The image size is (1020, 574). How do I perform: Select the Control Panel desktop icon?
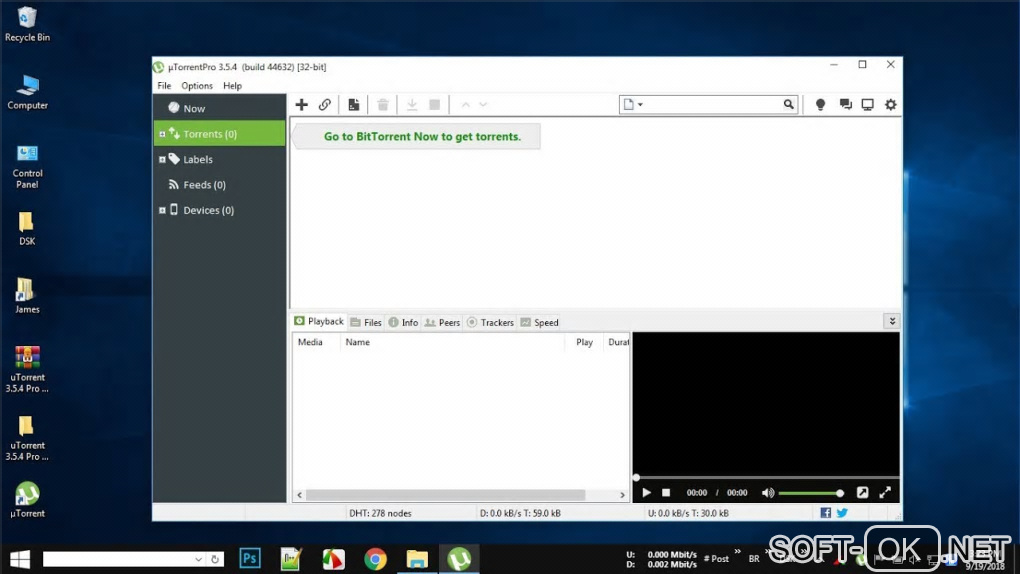[x=27, y=167]
